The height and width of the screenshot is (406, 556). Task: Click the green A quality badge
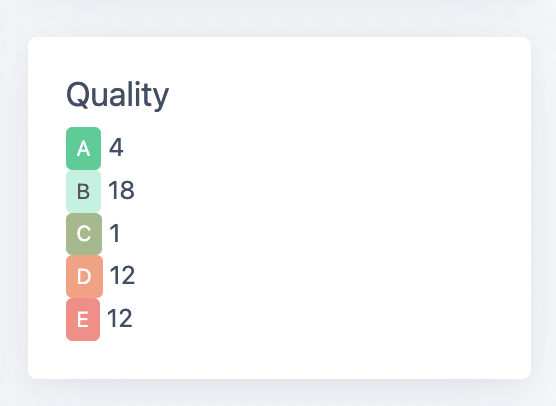click(83, 148)
